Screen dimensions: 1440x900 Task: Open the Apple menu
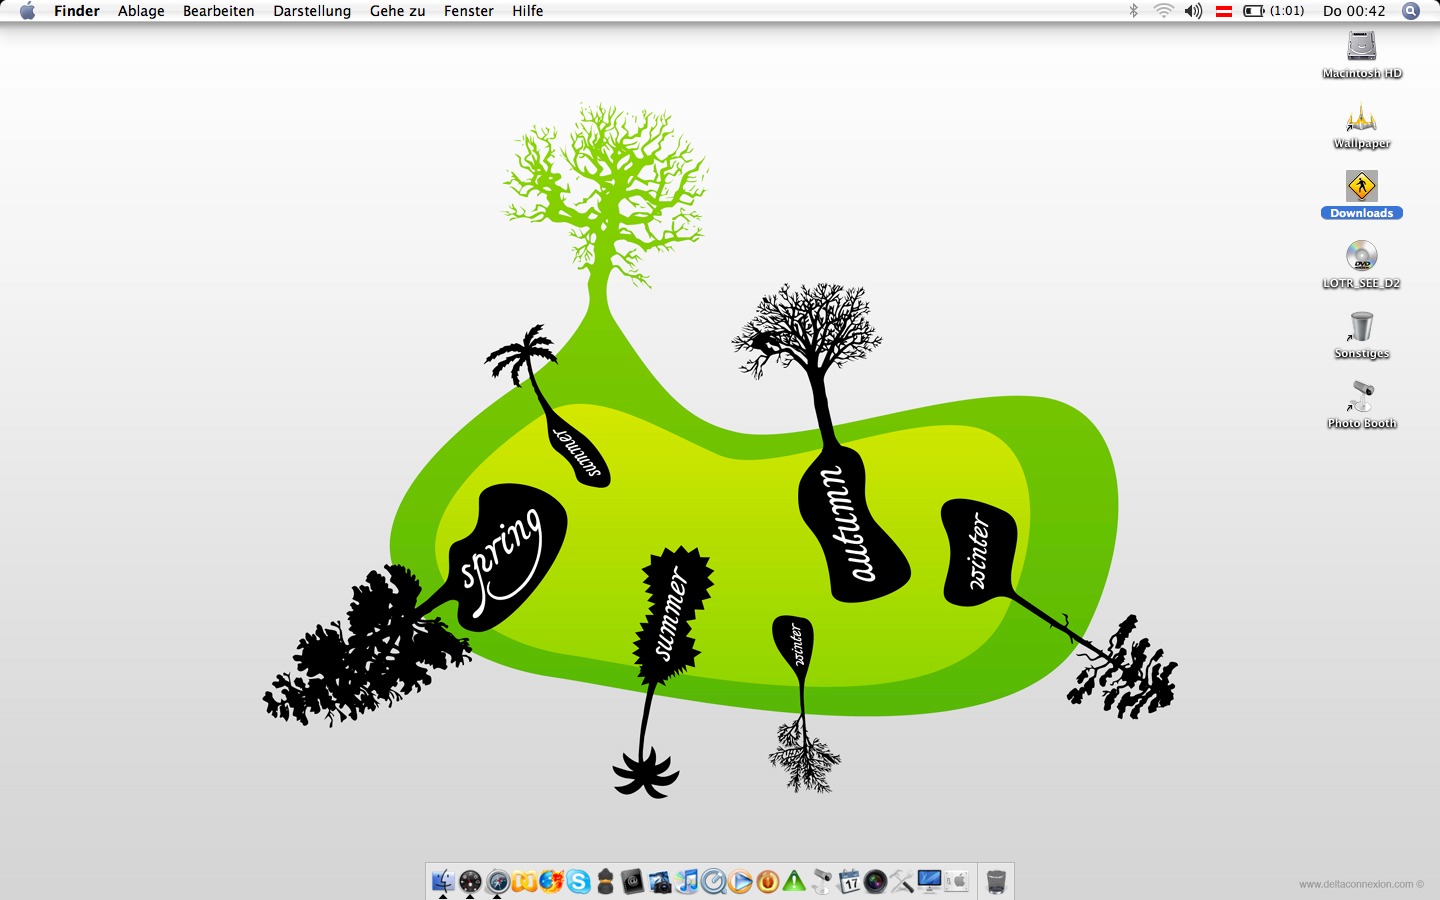[27, 11]
